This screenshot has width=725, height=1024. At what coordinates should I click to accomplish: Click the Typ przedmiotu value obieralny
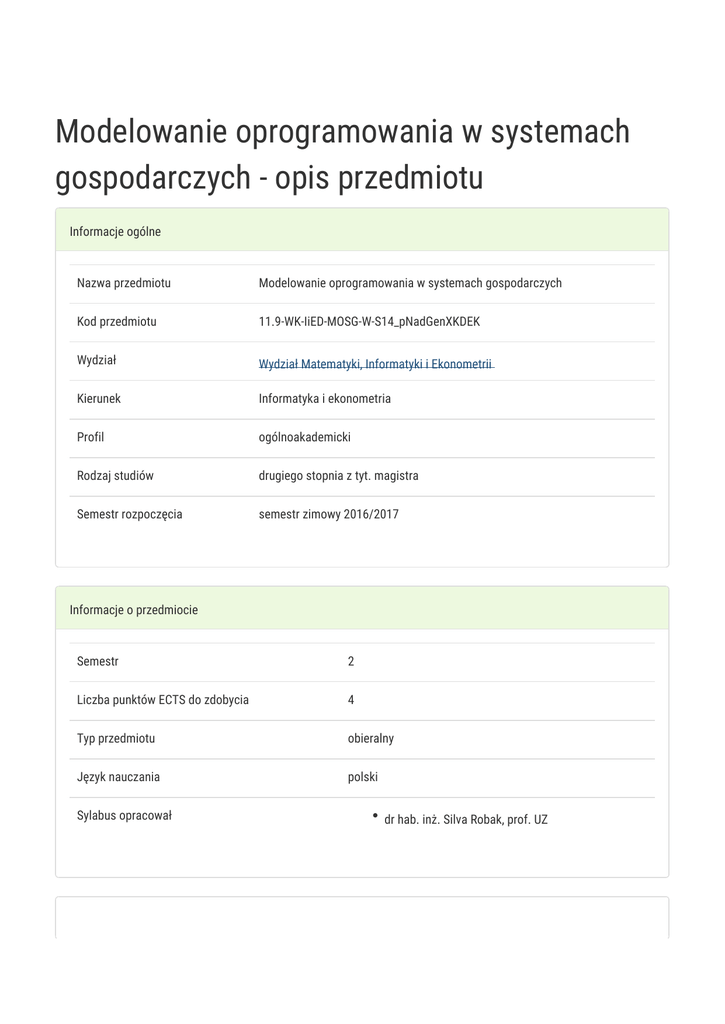click(x=370, y=738)
